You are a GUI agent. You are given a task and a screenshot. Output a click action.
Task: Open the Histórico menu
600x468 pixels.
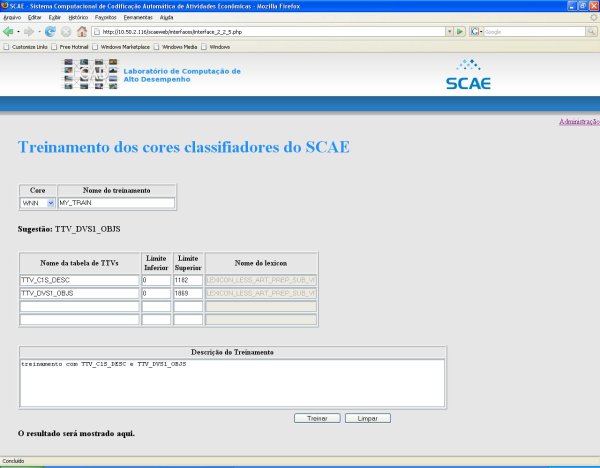pos(78,17)
